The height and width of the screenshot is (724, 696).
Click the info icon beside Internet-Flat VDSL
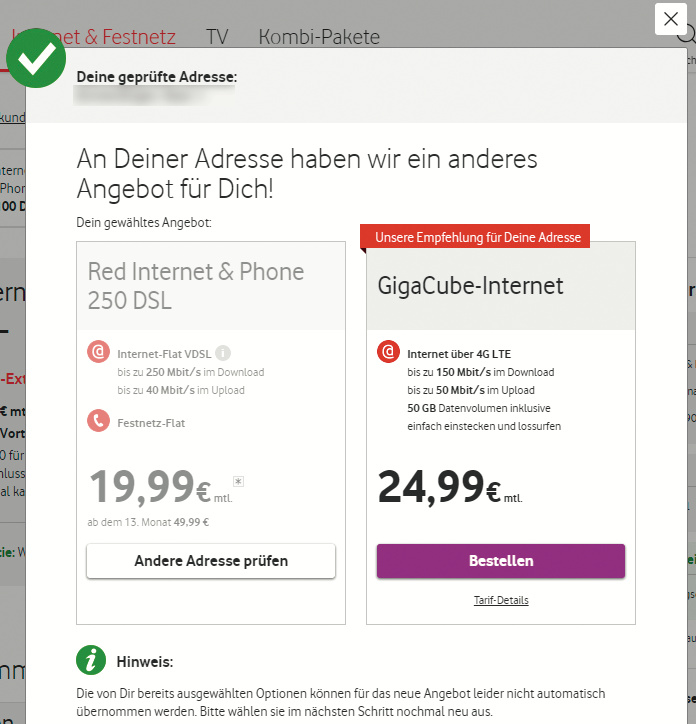coord(223,352)
